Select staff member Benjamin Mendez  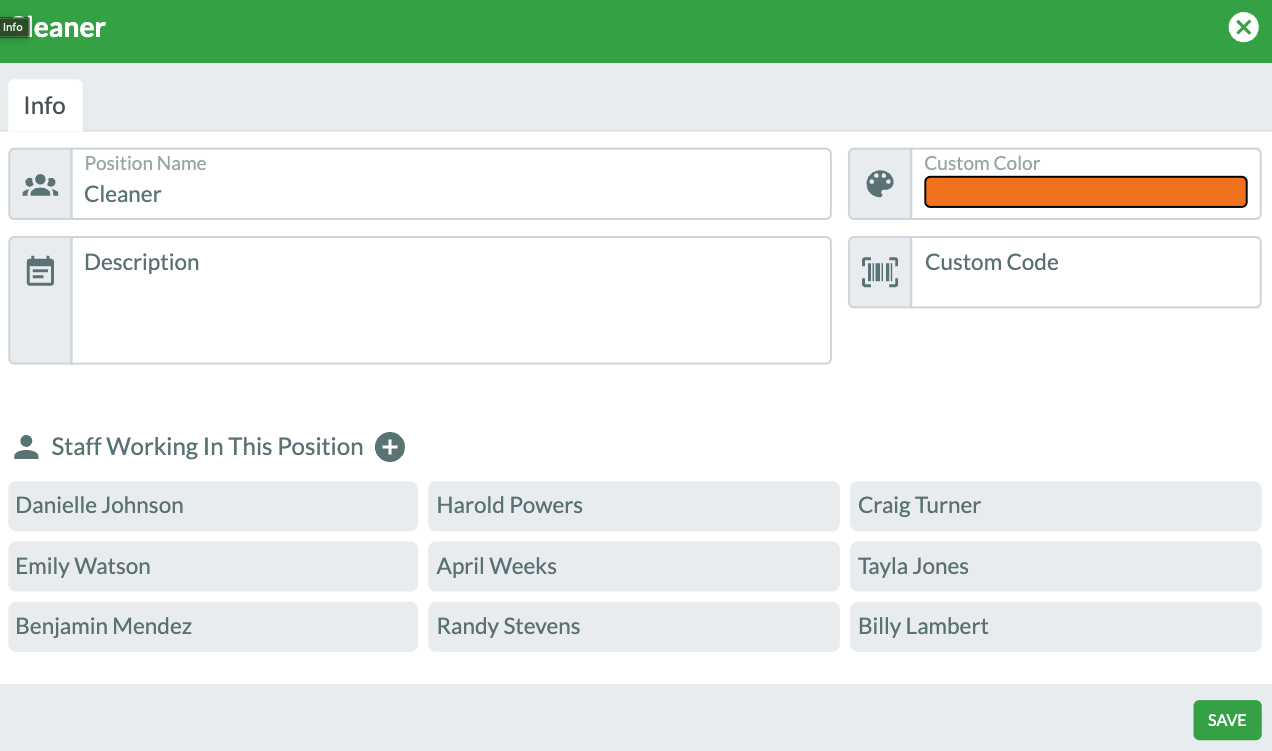(x=213, y=626)
